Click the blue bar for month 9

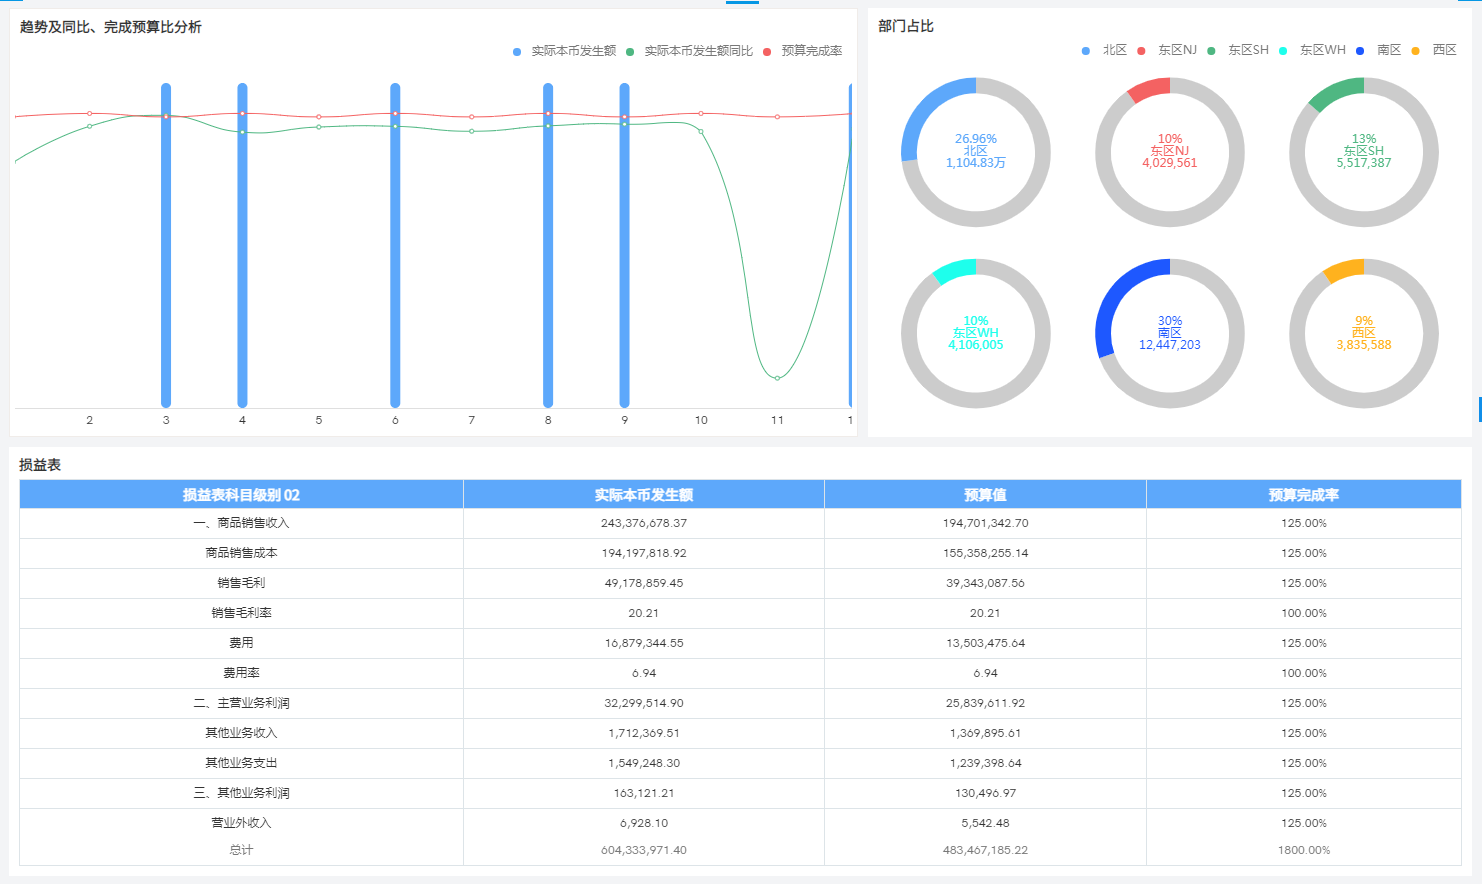pos(624,245)
